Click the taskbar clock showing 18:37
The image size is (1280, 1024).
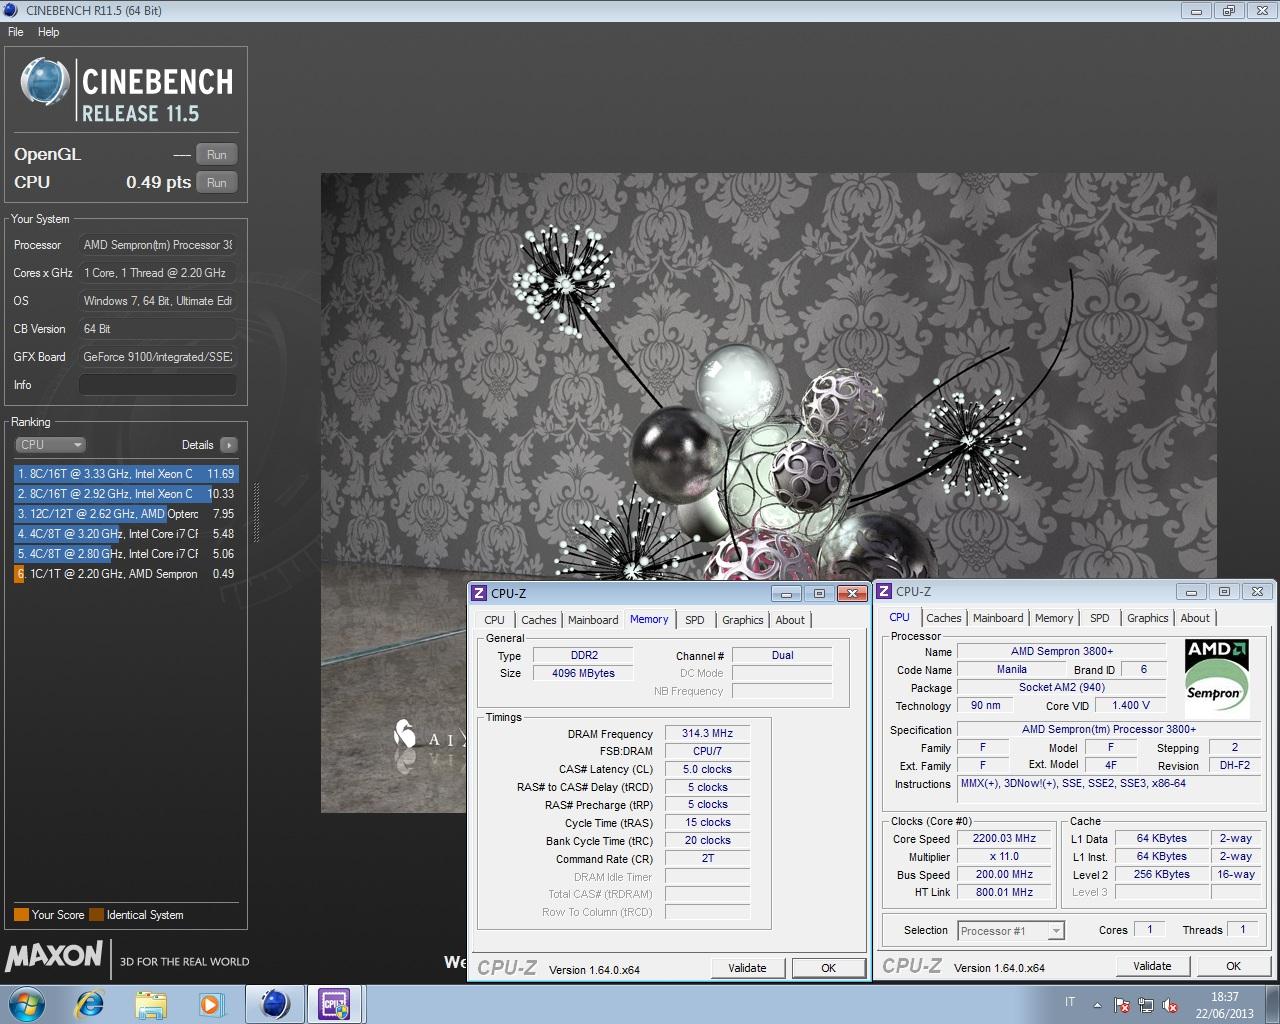1224,1005
